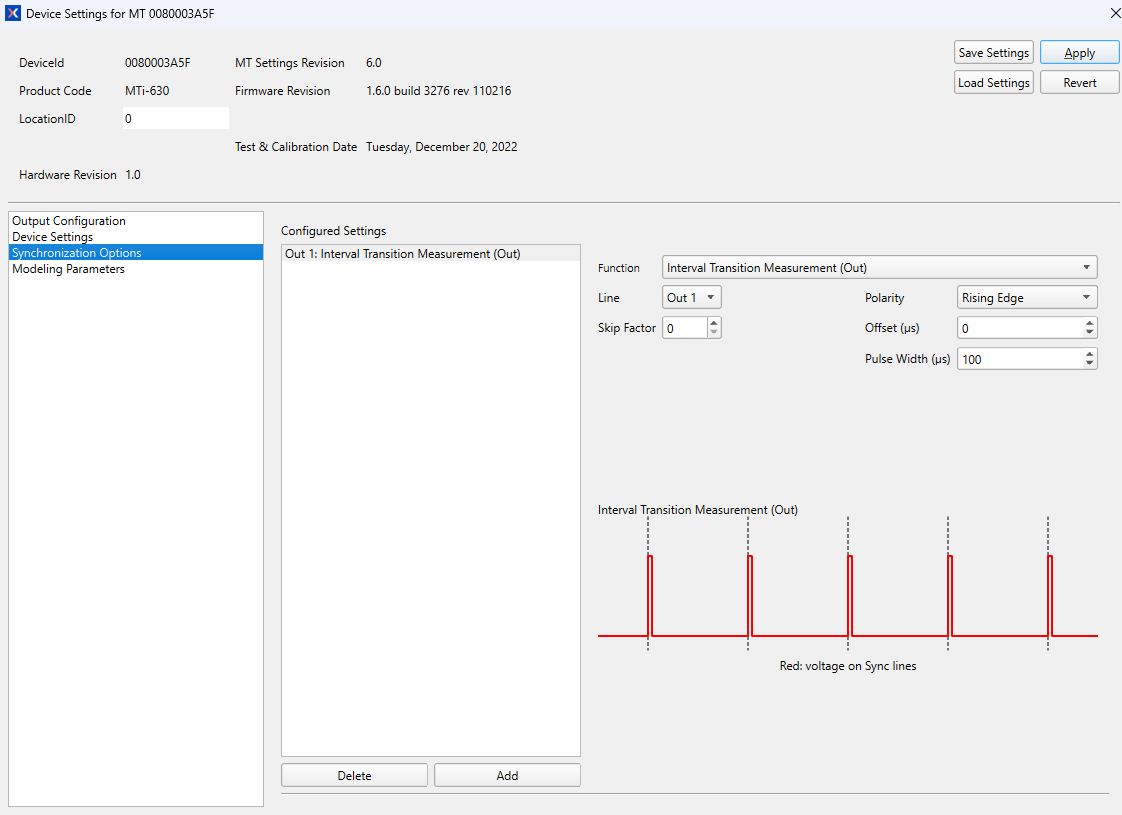Click the date 'Tuesday, December 20, 2022'
The width and height of the screenshot is (1122, 815).
click(x=442, y=147)
